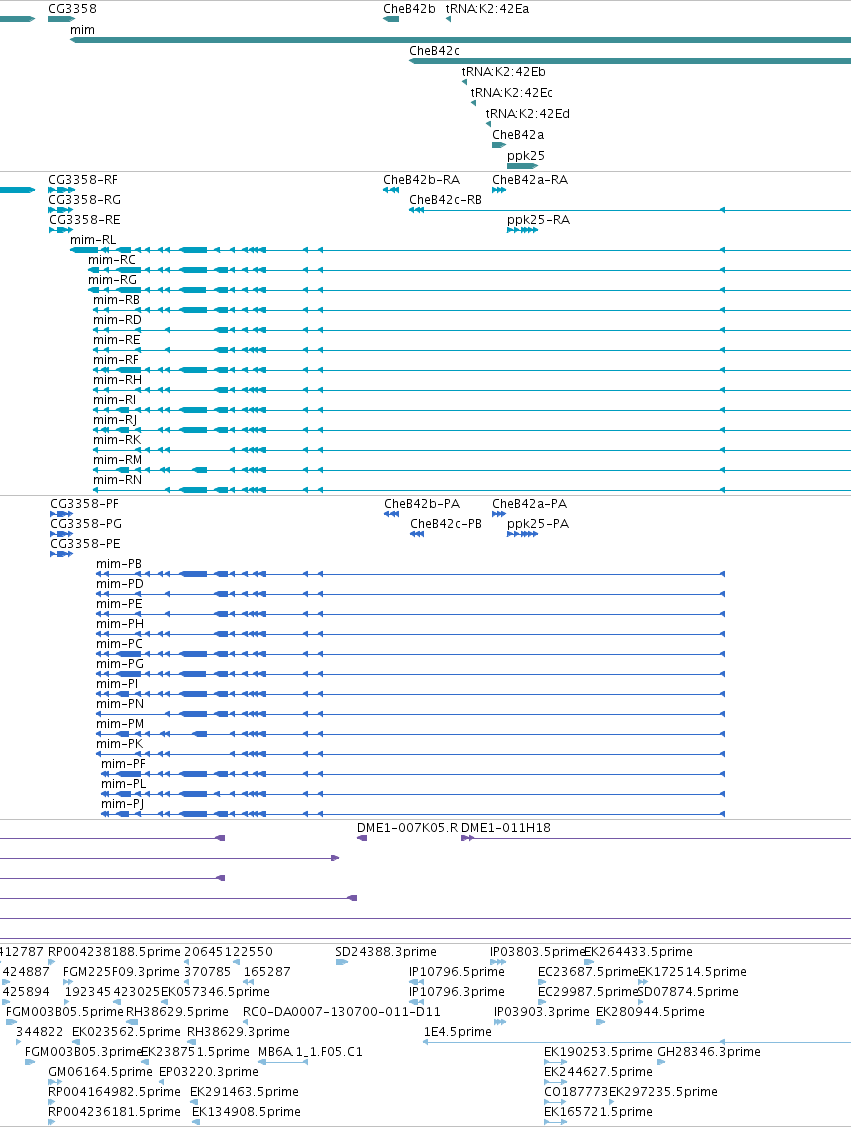Click the CG3358-RE transcript label
This screenshot has width=851, height=1127.
click(84, 220)
